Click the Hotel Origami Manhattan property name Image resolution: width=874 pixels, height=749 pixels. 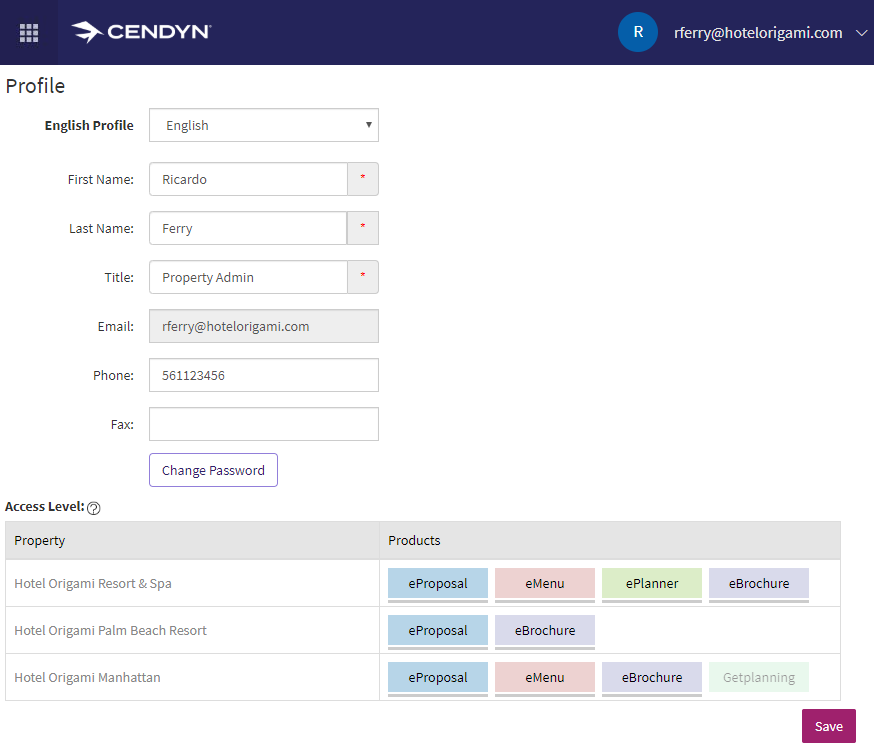88,677
